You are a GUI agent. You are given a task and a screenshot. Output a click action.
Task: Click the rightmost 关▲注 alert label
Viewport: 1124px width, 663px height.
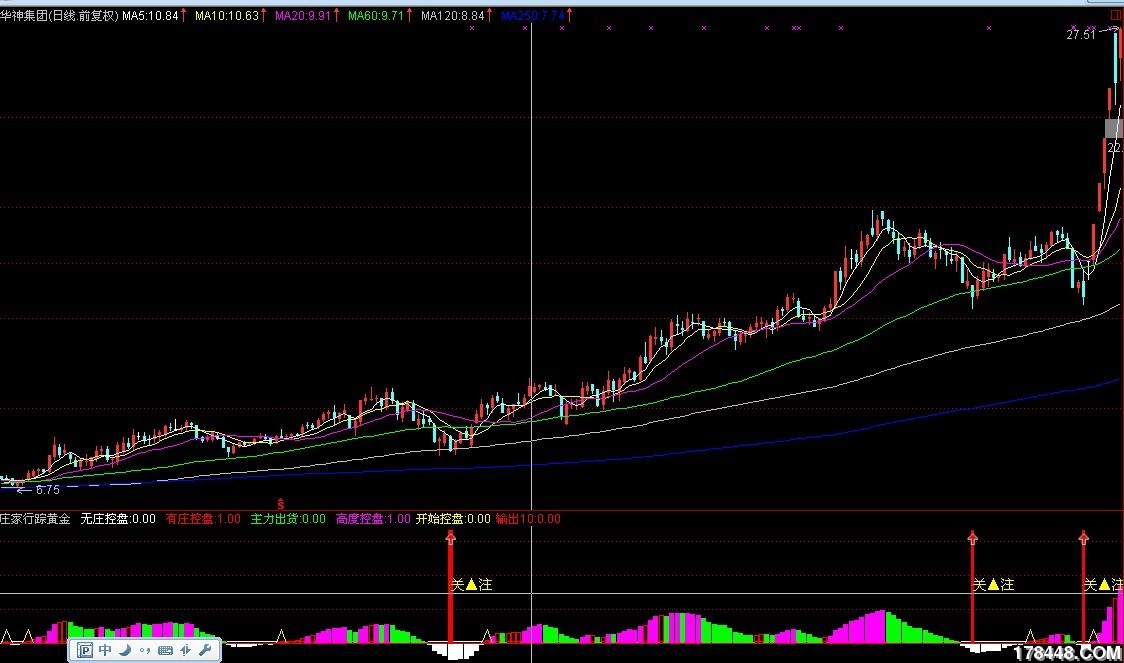(x=1103, y=584)
